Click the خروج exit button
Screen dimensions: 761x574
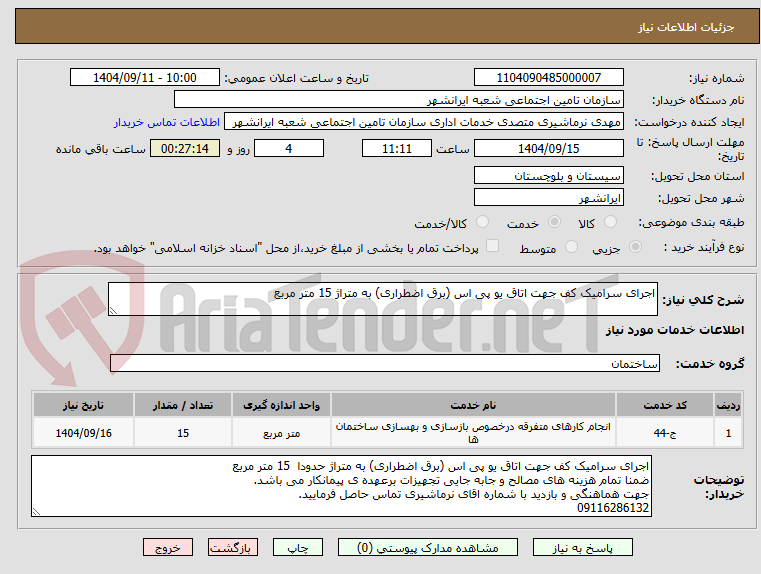coord(167,547)
